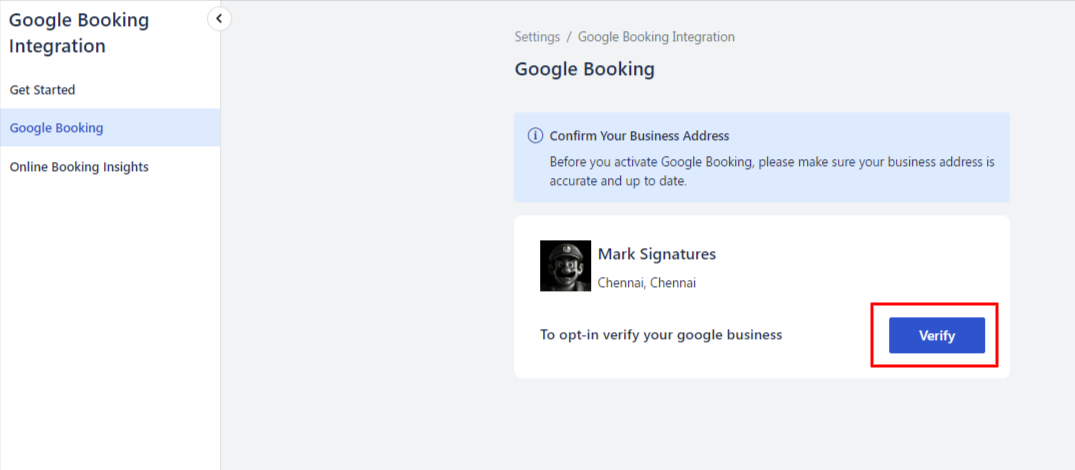Select Google Booking in the sidebar
The width and height of the screenshot is (1075, 470).
pyautogui.click(x=110, y=127)
